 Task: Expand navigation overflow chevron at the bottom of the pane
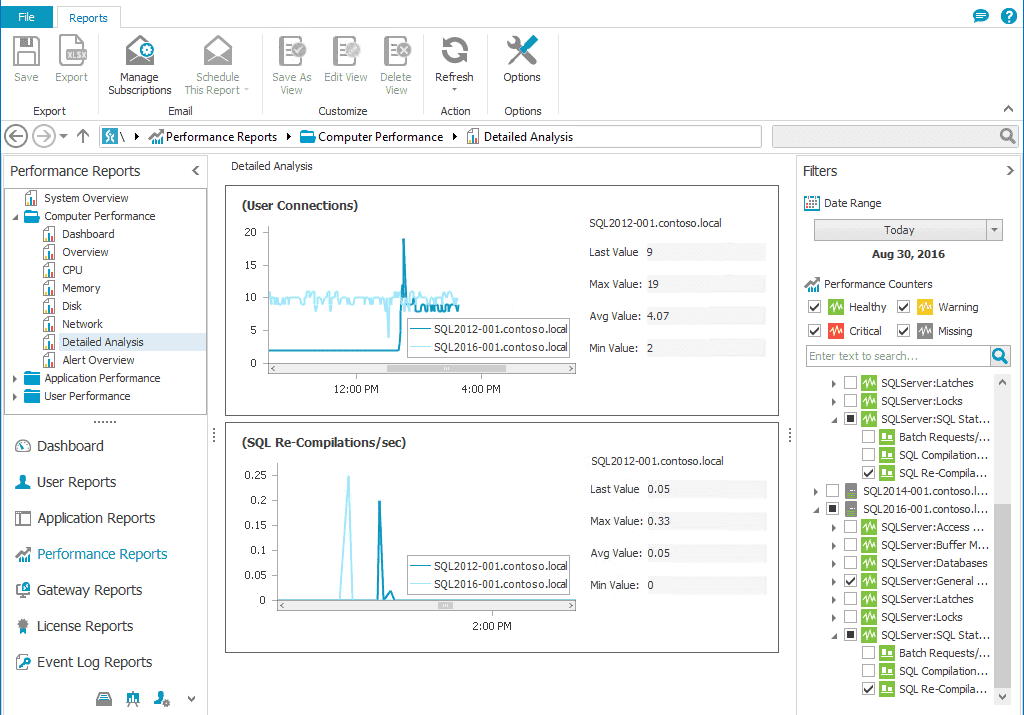(191, 699)
